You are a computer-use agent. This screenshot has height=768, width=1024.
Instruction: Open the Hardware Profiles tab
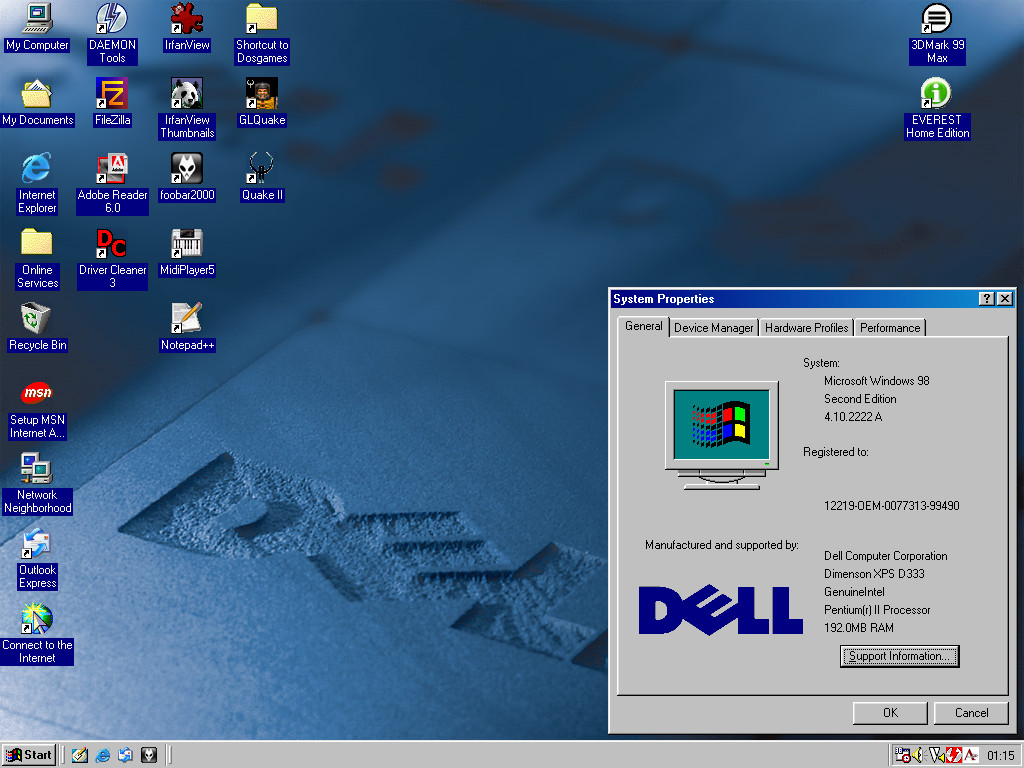pyautogui.click(x=807, y=328)
